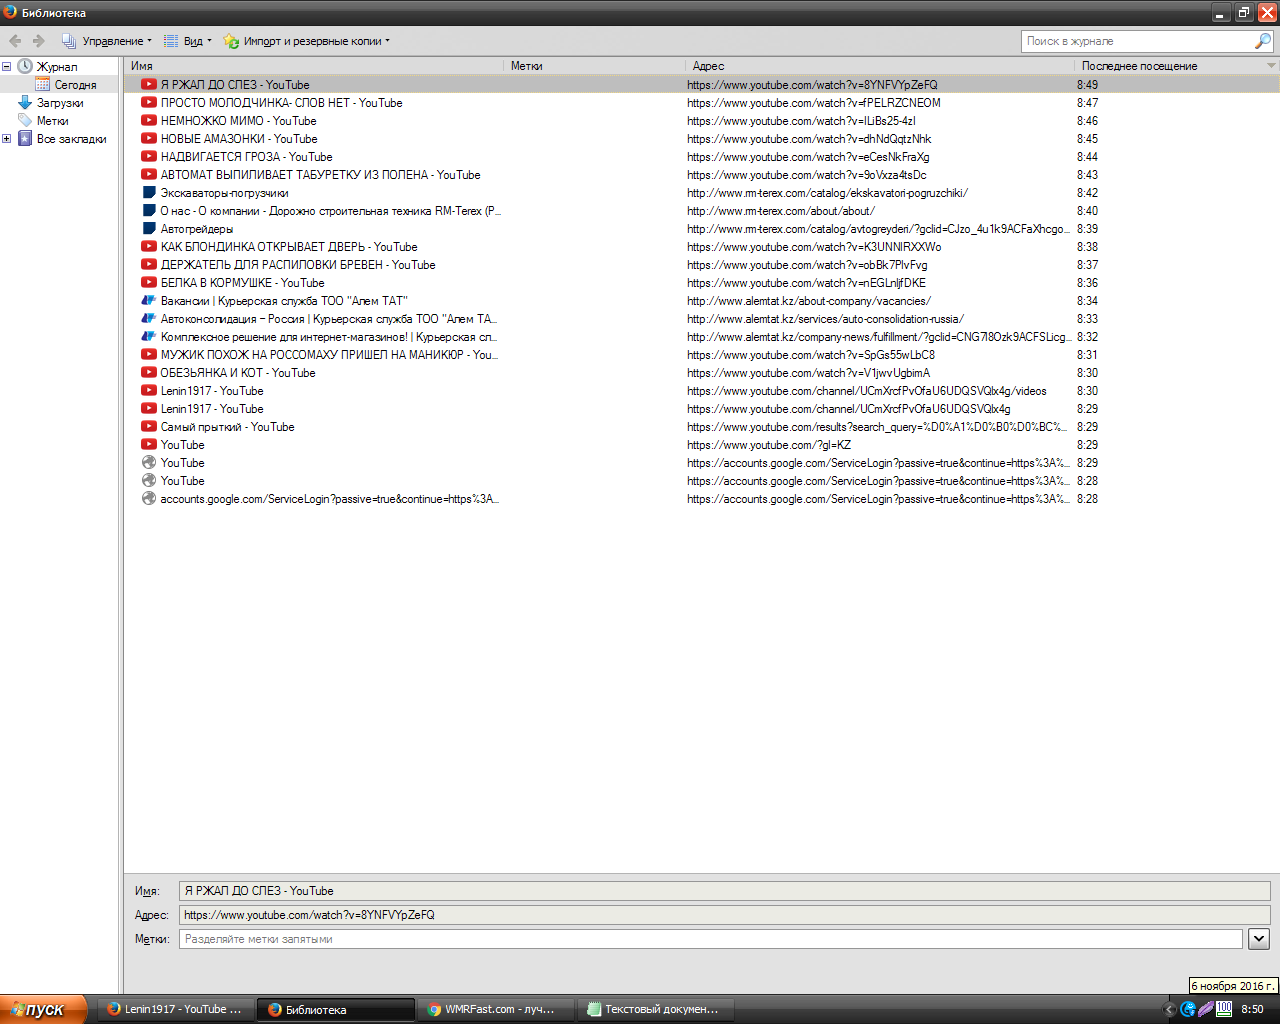Select Загрузки in the sidebar
Image resolution: width=1280 pixels, height=1024 pixels.
click(60, 103)
